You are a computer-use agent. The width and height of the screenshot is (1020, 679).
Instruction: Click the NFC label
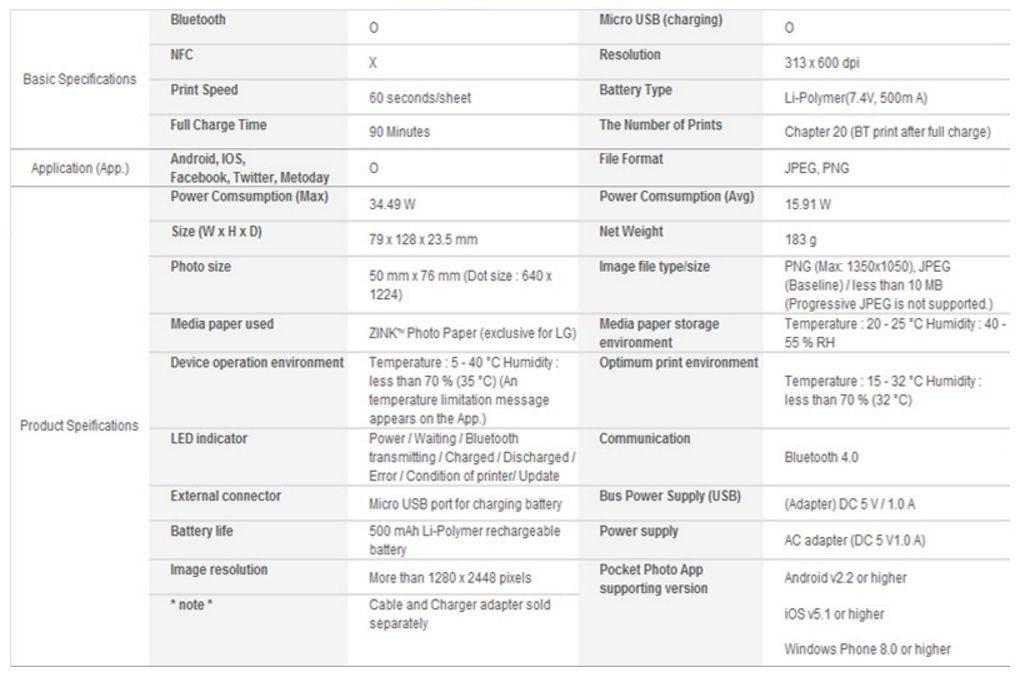click(x=182, y=55)
